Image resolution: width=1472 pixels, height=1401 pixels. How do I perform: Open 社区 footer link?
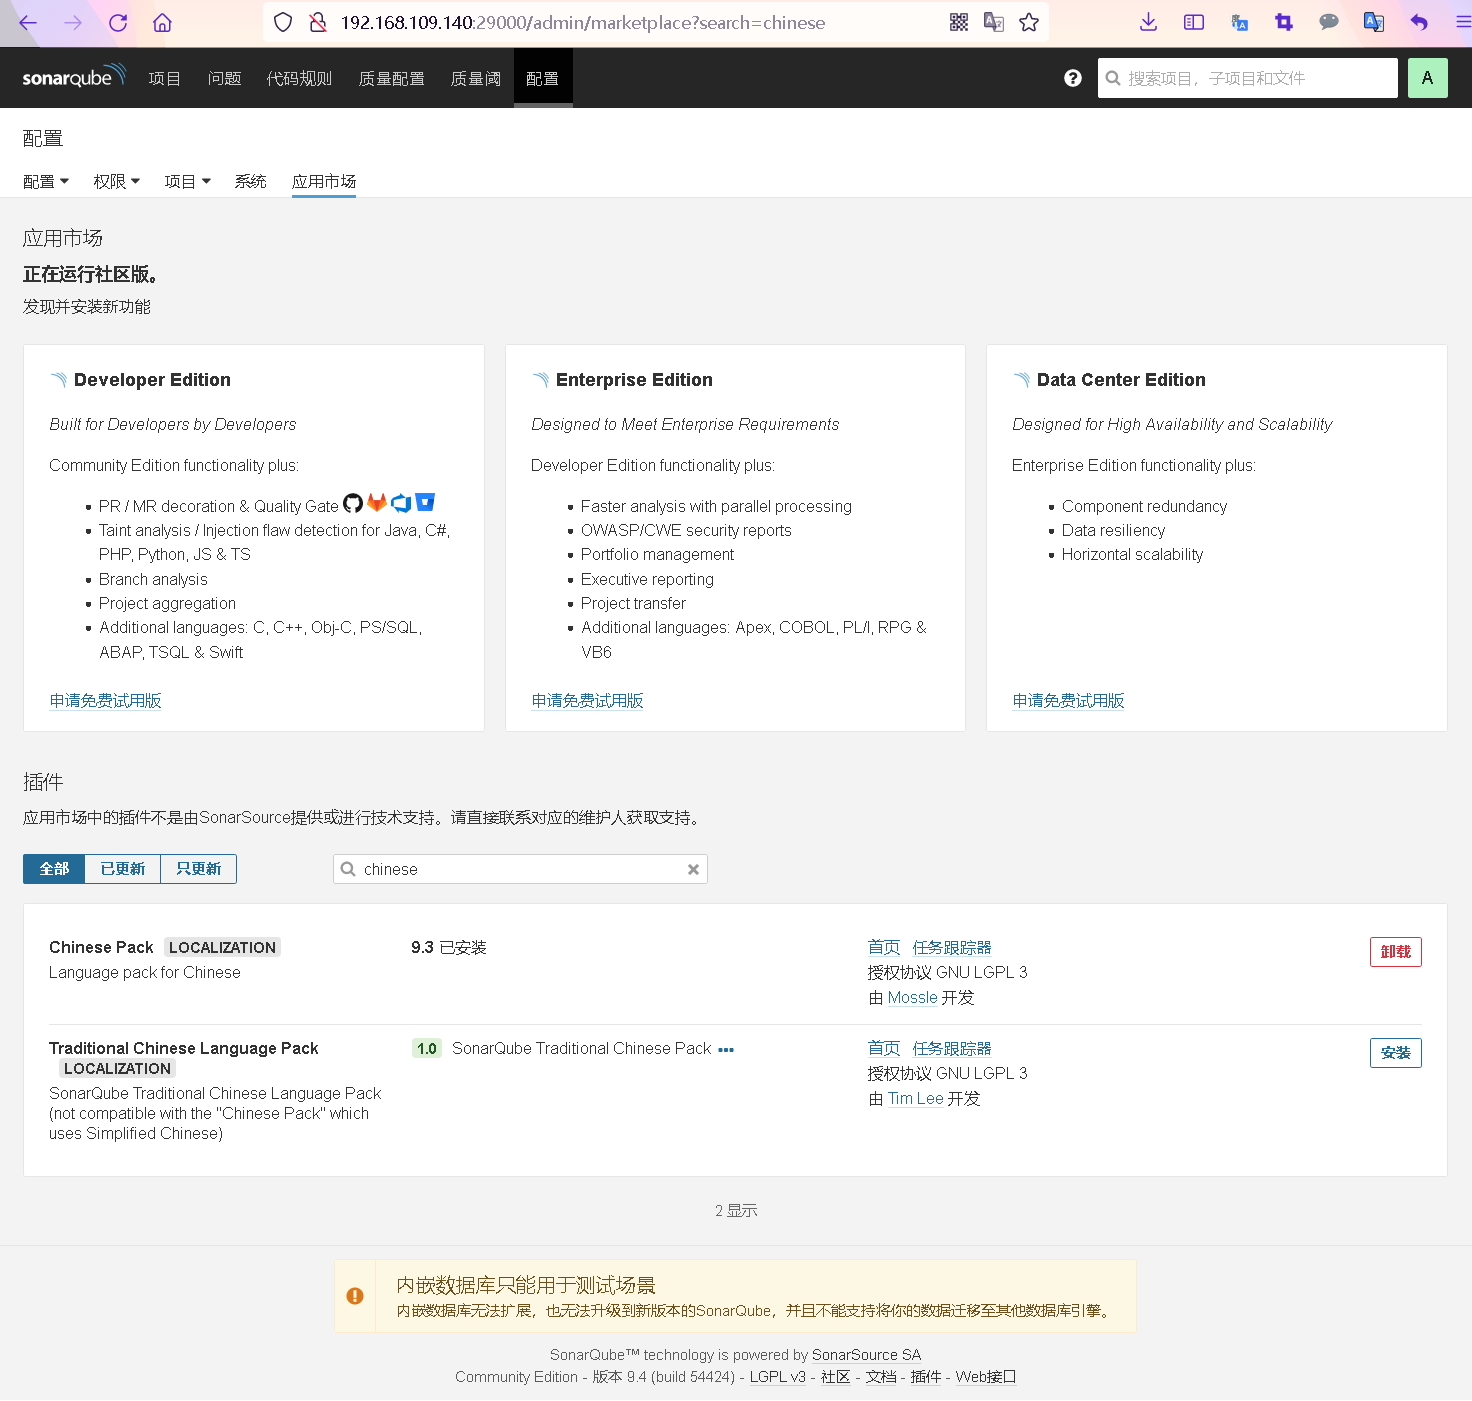click(x=836, y=1377)
